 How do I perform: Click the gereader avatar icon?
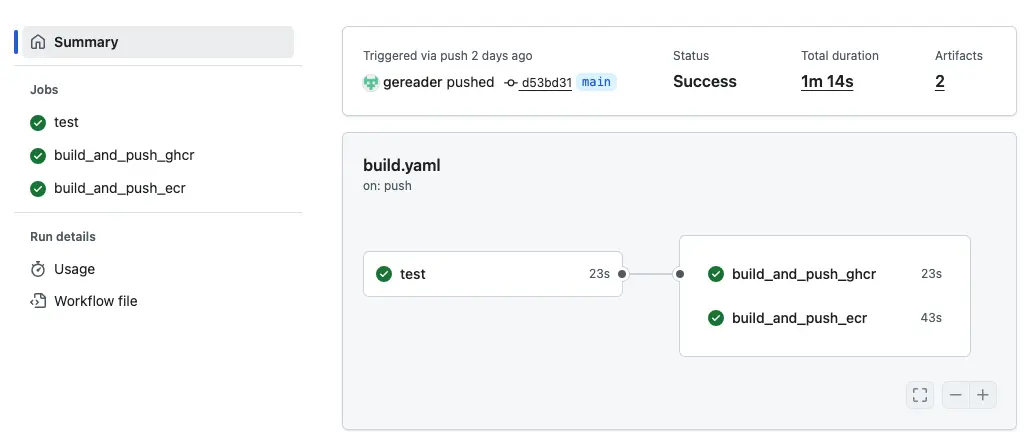371,82
